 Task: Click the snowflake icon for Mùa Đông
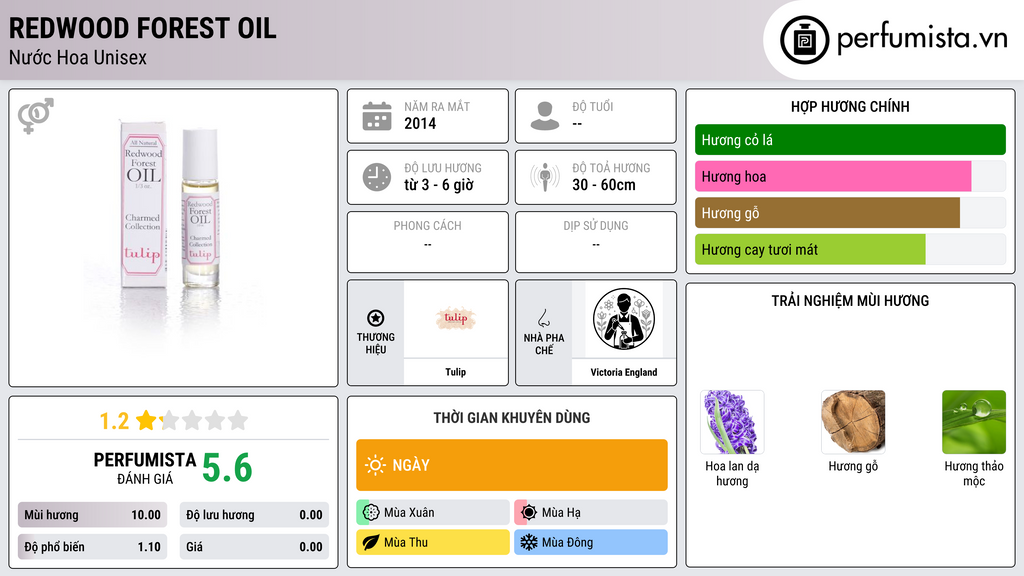click(x=529, y=542)
